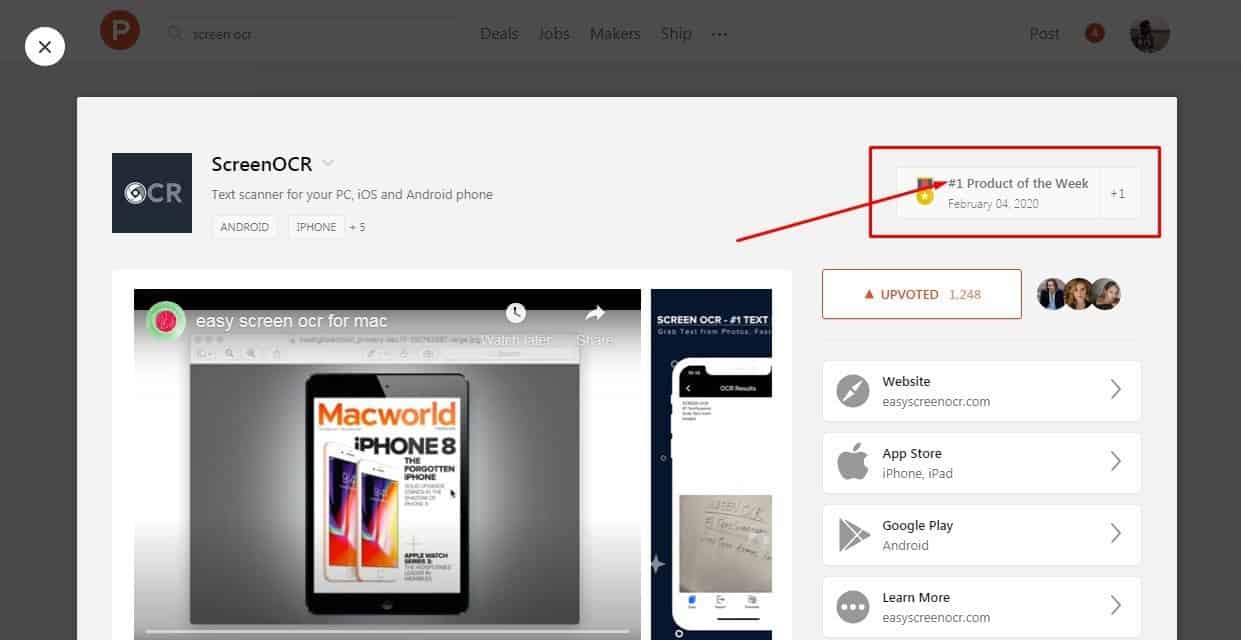Expand the +1 additional badges

pos(1117,193)
